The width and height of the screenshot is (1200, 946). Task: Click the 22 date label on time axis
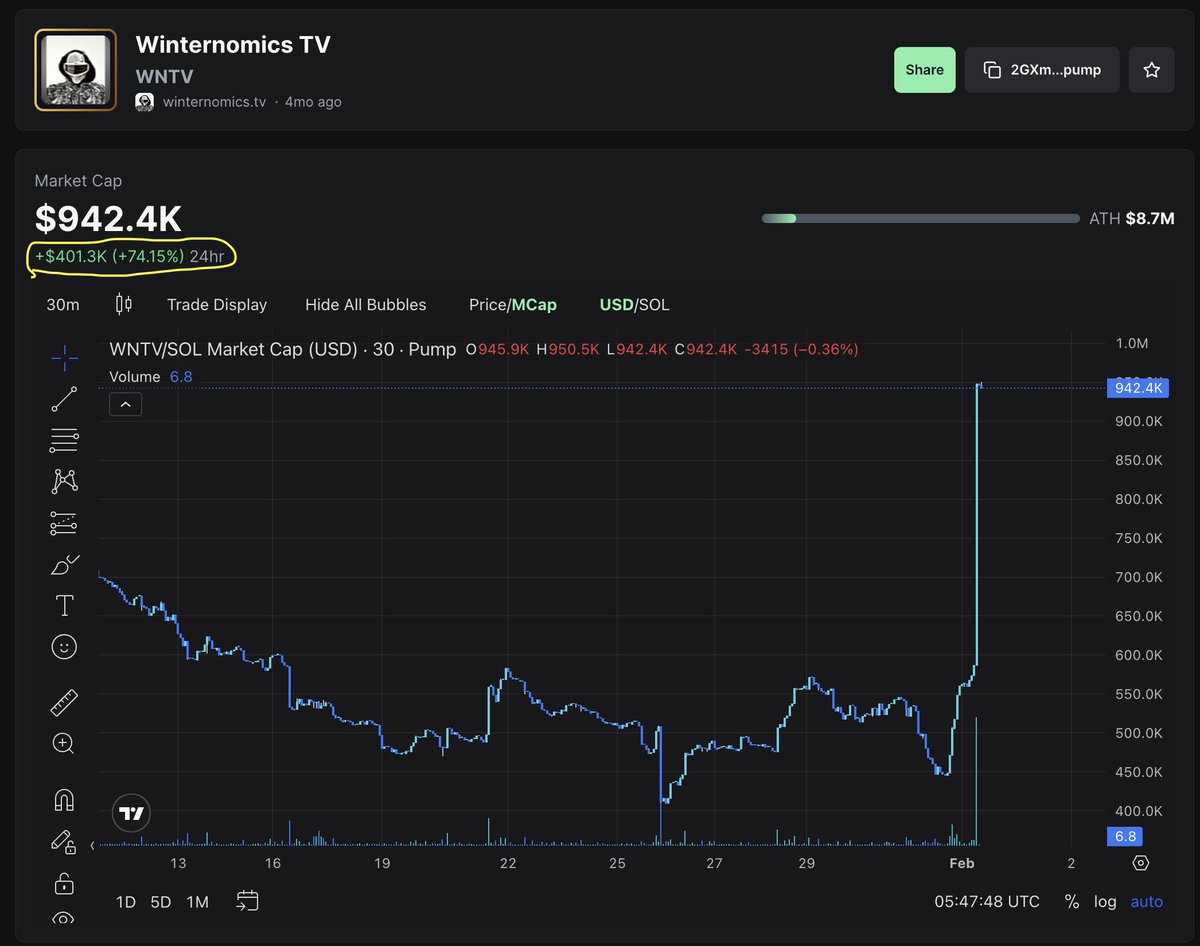[508, 863]
